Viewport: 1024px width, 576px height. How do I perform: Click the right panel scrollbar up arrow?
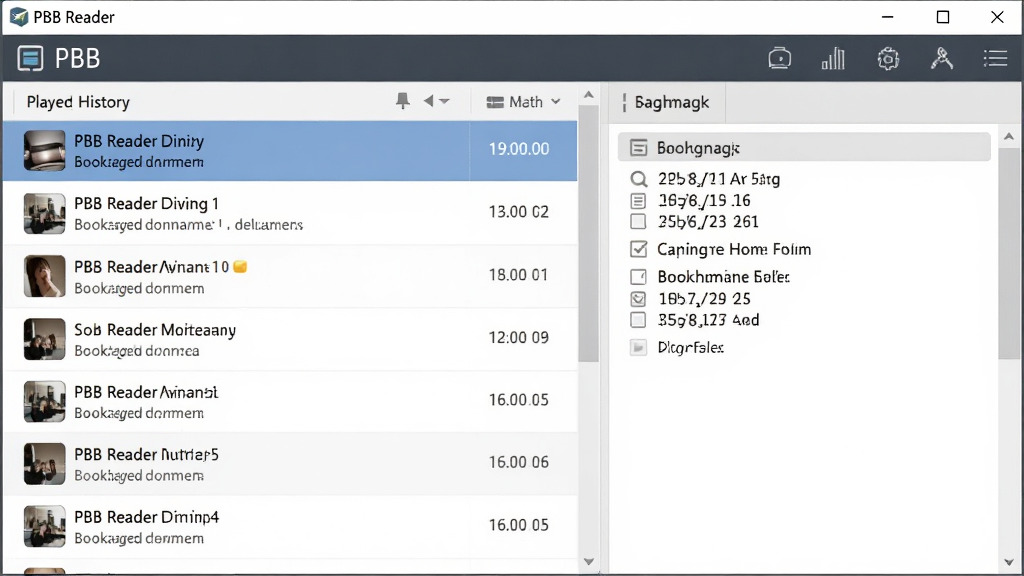(x=1008, y=136)
